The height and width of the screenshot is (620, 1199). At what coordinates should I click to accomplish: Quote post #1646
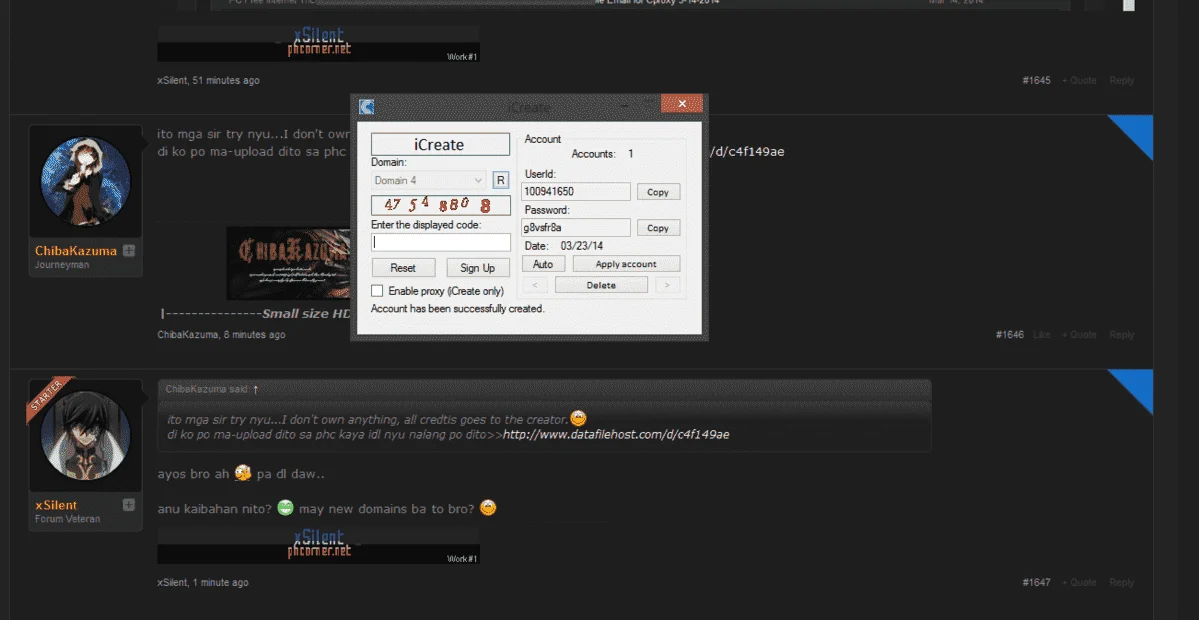pyautogui.click(x=1079, y=335)
